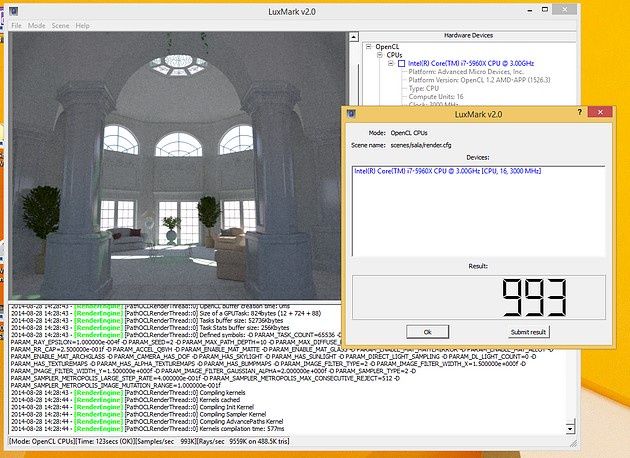The width and height of the screenshot is (630, 458).
Task: Click the Platform: Advanced Micro Devices row
Action: pos(466,72)
